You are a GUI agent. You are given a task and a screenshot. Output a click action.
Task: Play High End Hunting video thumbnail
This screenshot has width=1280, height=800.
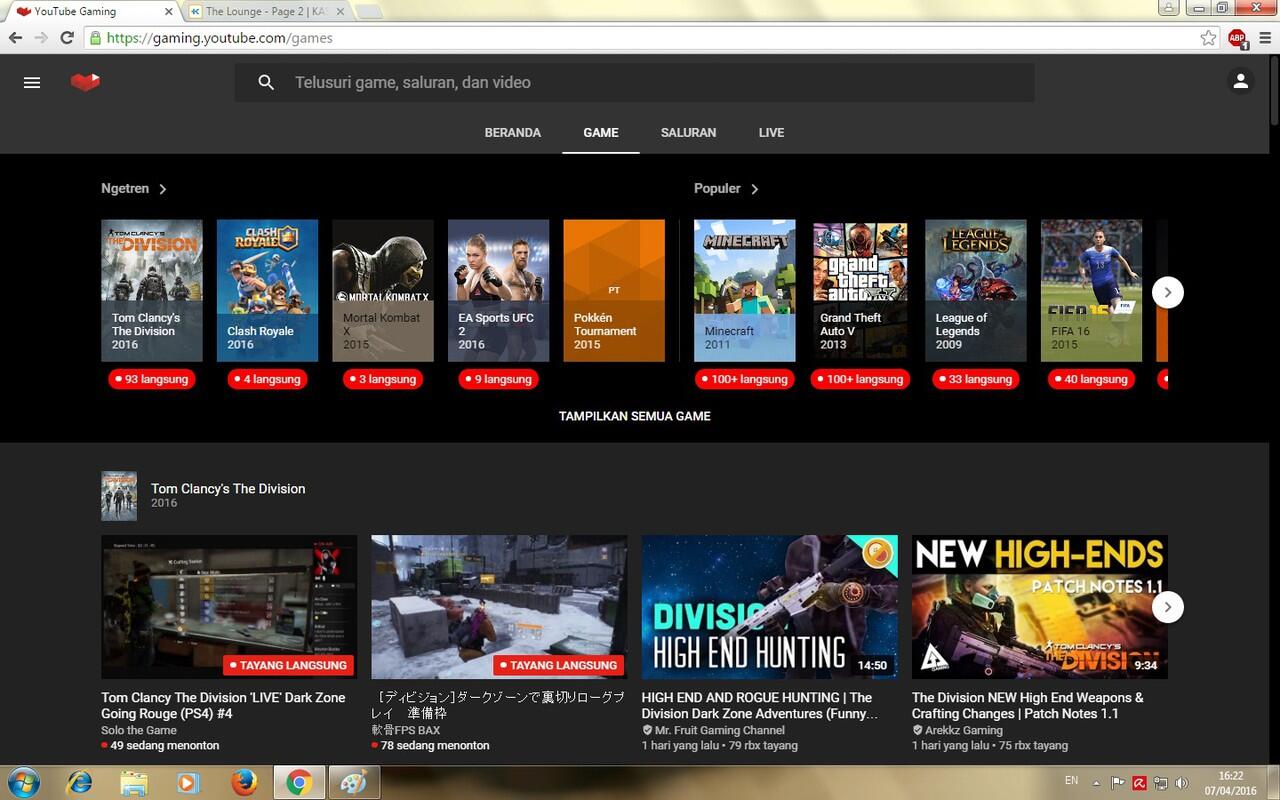coord(769,607)
